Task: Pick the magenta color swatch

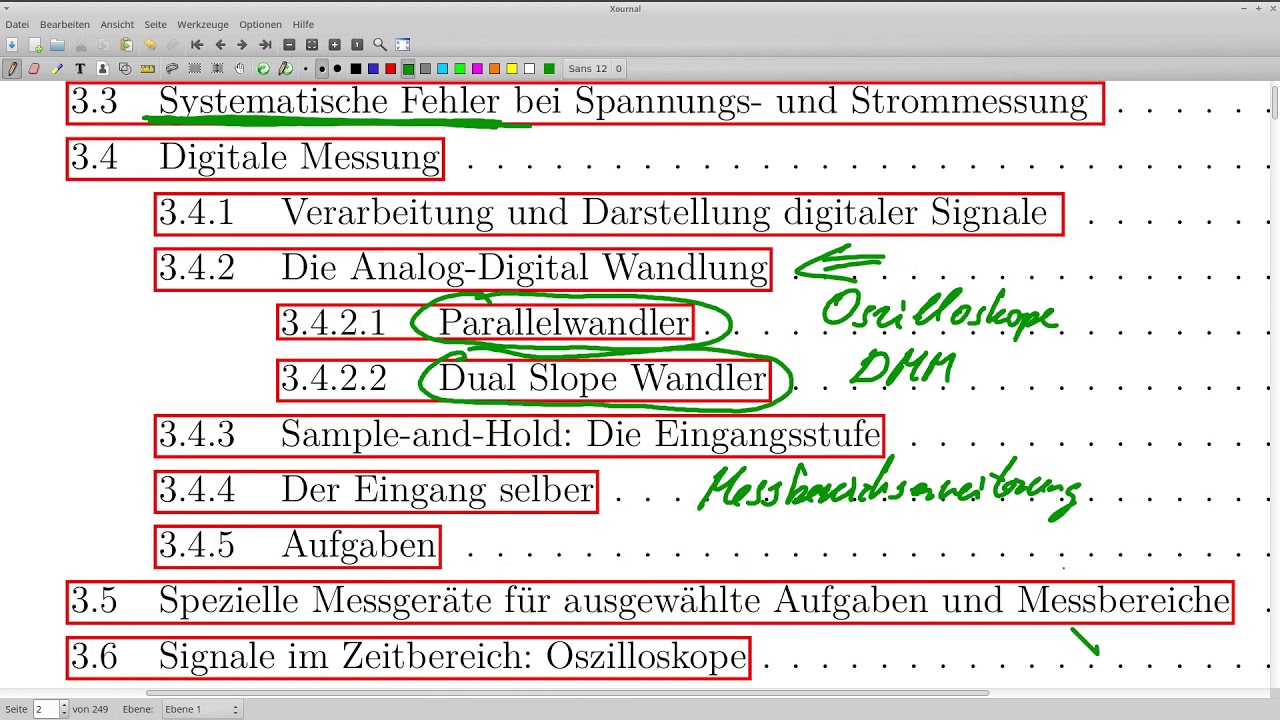Action: point(477,69)
